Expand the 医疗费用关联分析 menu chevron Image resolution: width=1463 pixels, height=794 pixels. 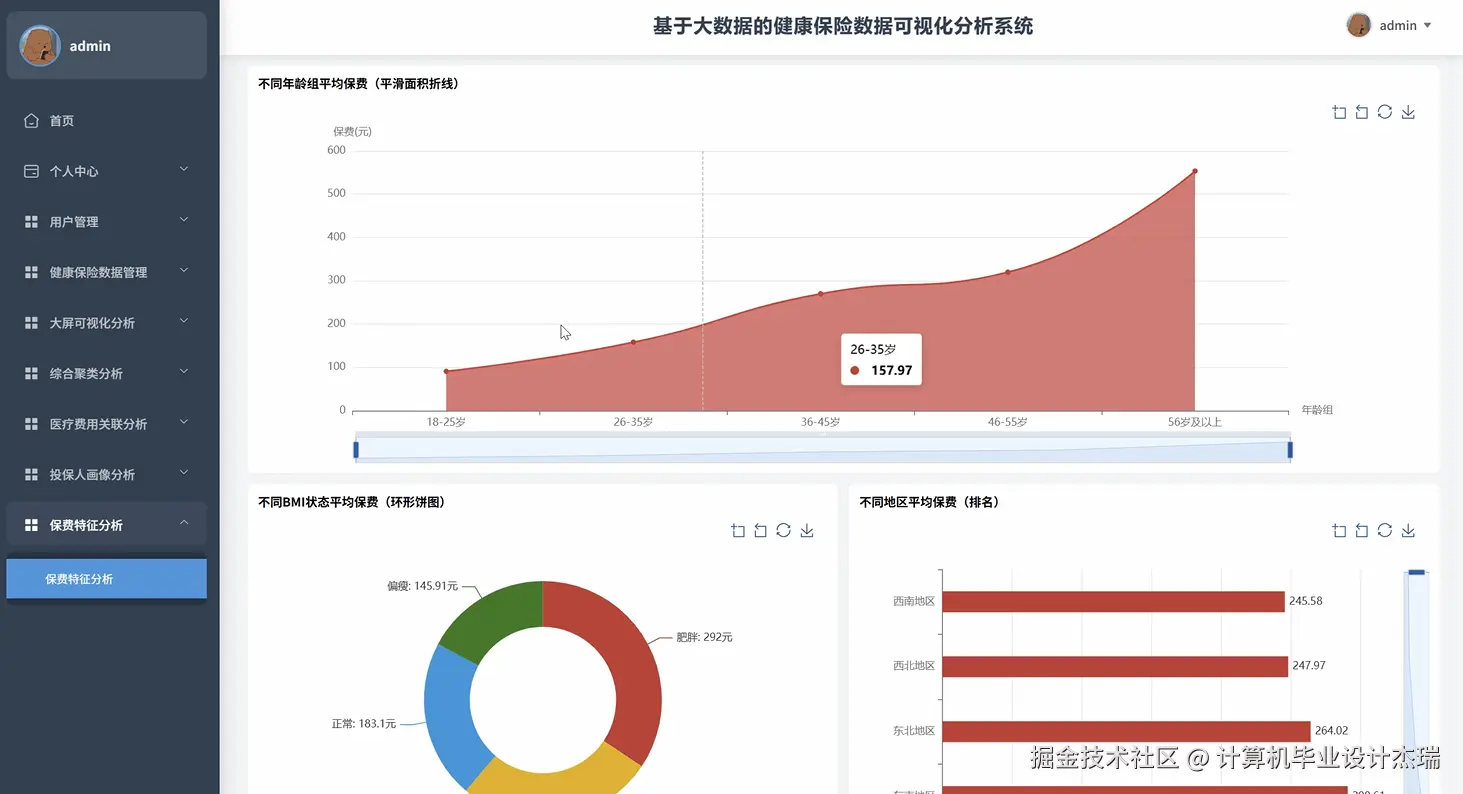(x=184, y=422)
